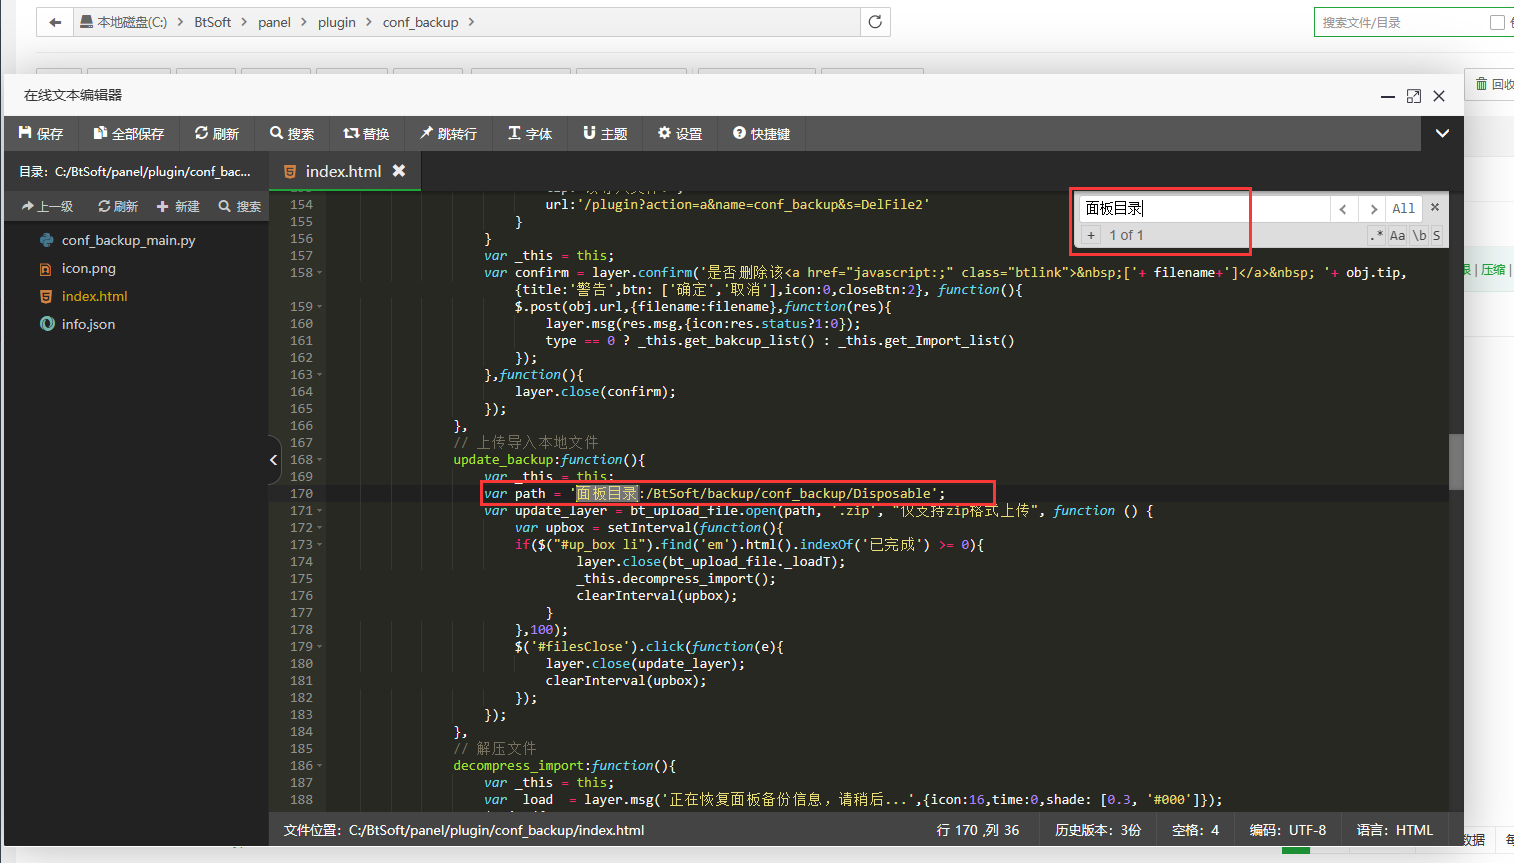The width and height of the screenshot is (1514, 863).
Task: Toggle replace mode with the plus button
Action: coord(1090,235)
